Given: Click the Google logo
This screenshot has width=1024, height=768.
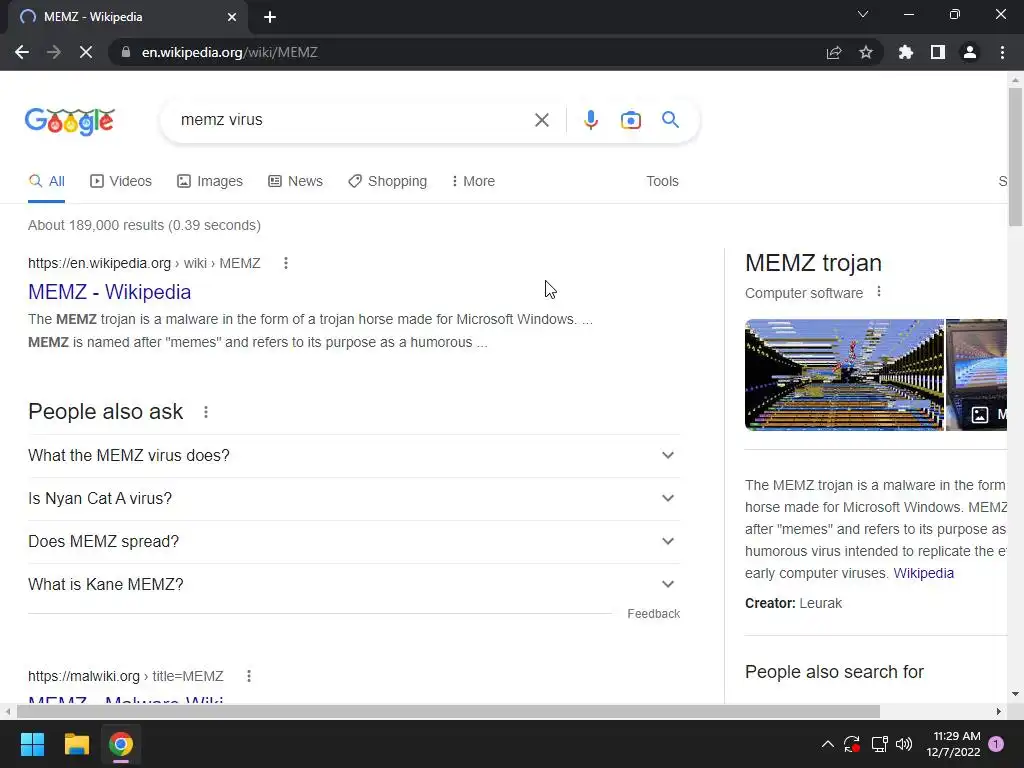Looking at the screenshot, I should pyautogui.click(x=70, y=121).
